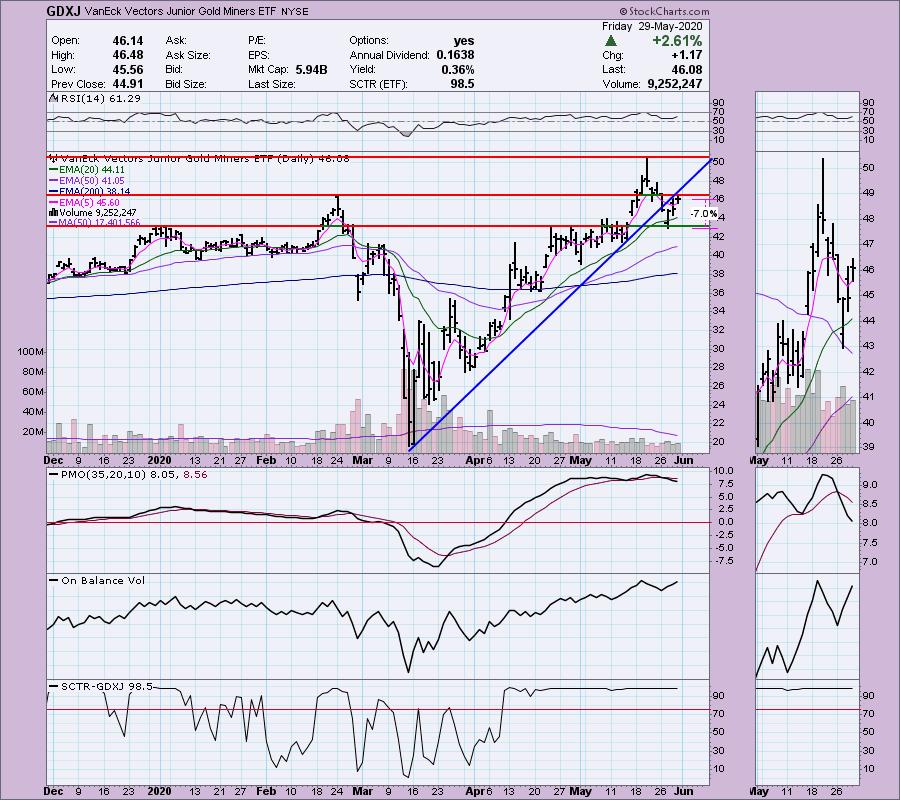The width and height of the screenshot is (900, 800).
Task: Select the Yield value 0.36%
Action: click(458, 69)
